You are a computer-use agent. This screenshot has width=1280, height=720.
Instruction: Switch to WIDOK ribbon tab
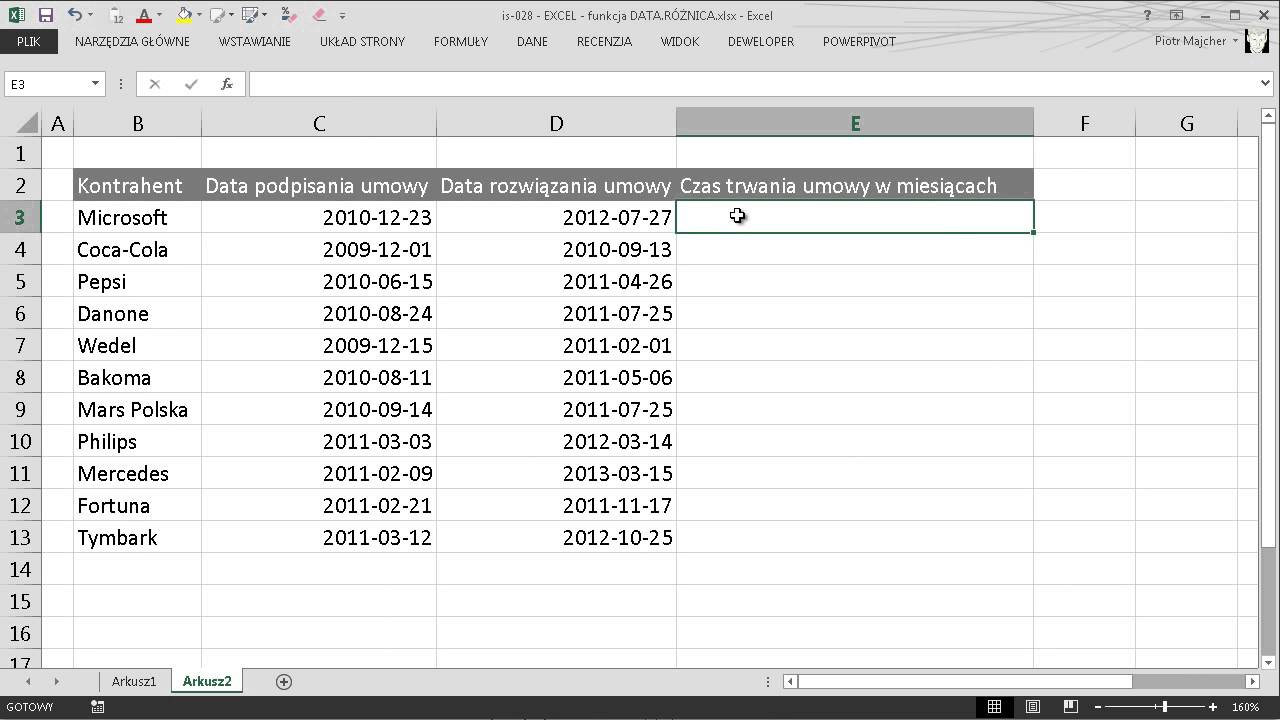[x=680, y=42]
